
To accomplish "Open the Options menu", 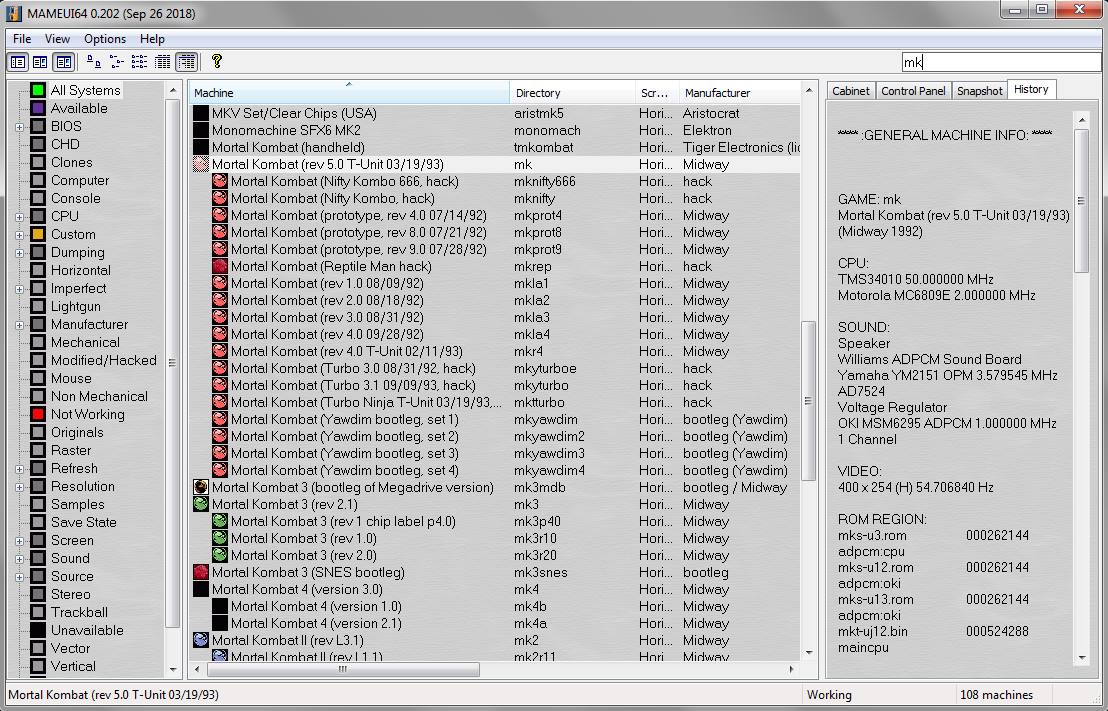I will pos(105,39).
